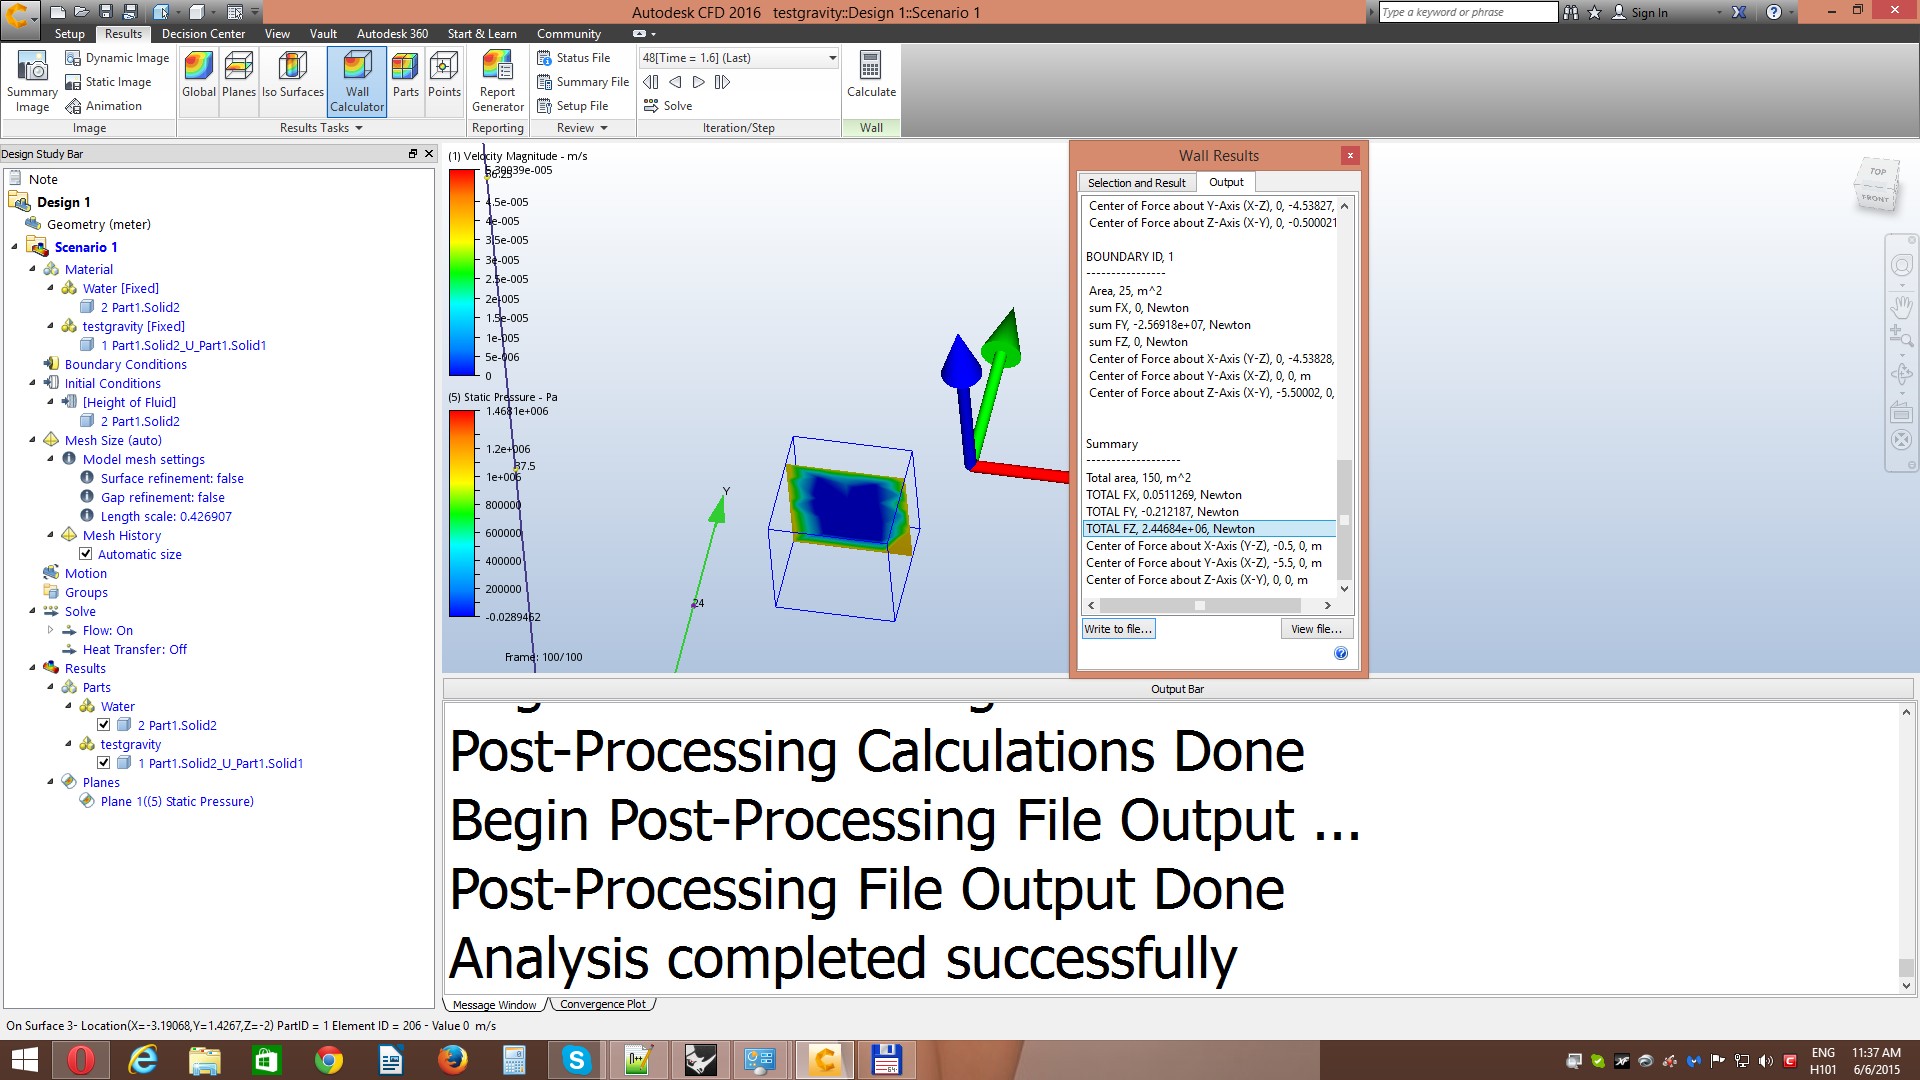Open the Summary File
This screenshot has height=1080, width=1920.
pyautogui.click(x=583, y=82)
